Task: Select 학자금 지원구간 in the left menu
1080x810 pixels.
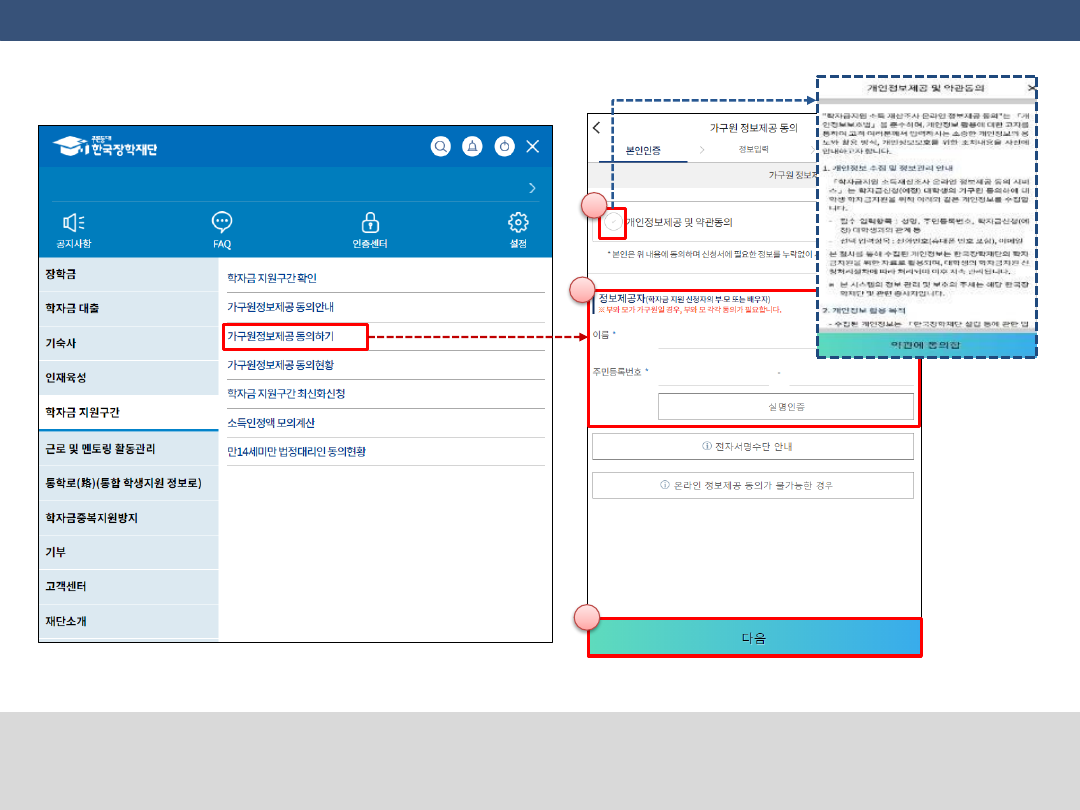Action: tap(89, 412)
